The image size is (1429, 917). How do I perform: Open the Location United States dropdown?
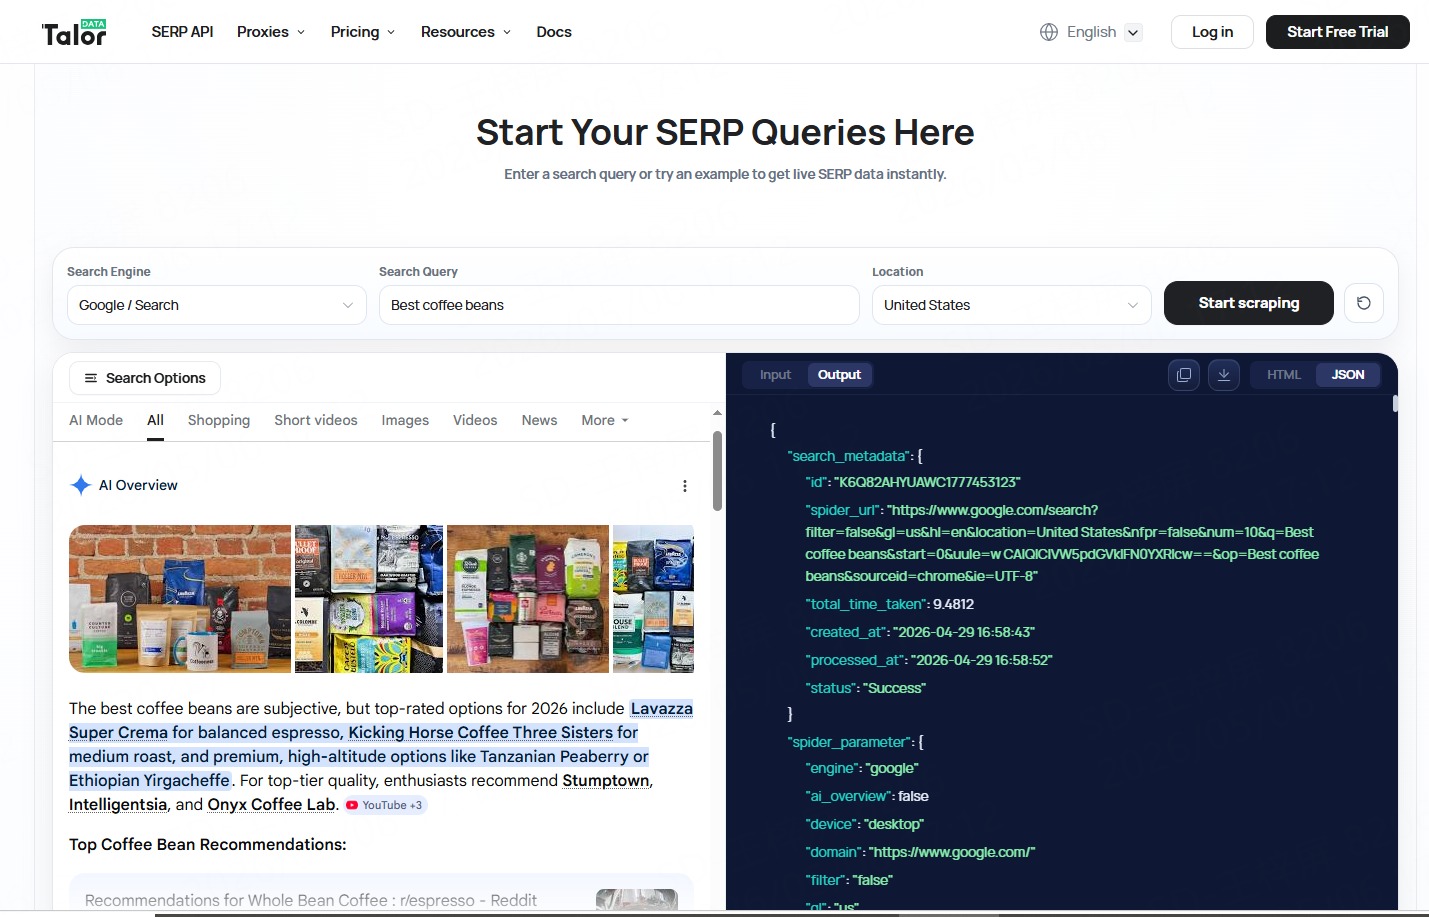tap(1012, 305)
